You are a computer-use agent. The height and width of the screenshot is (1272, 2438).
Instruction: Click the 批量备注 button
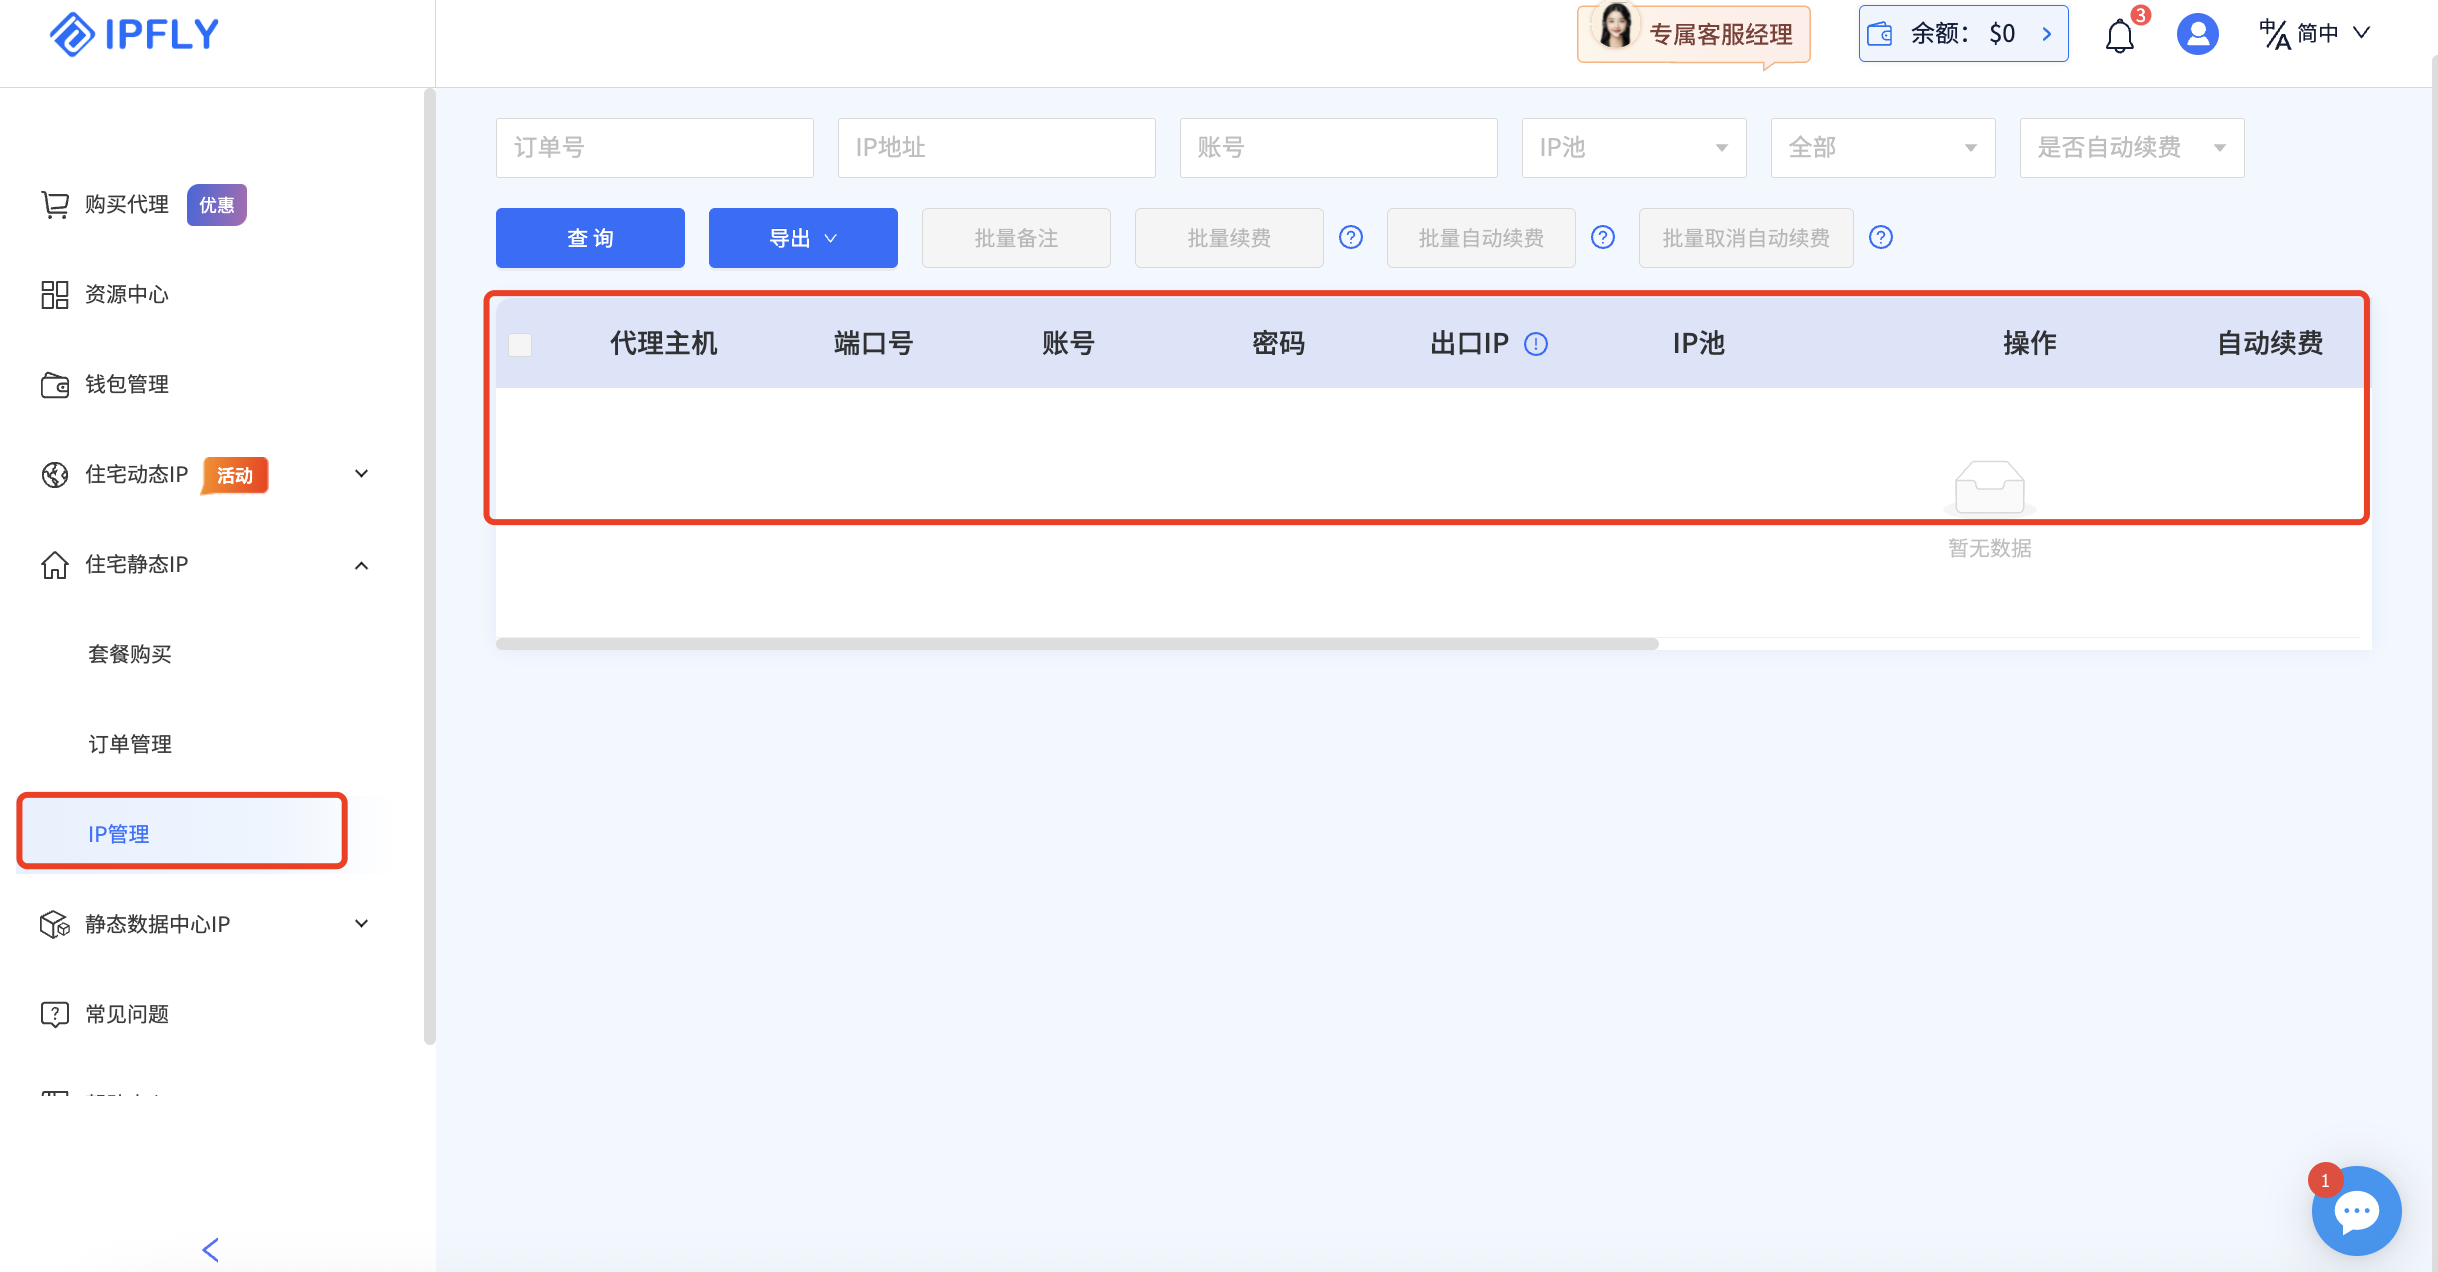tap(1016, 238)
